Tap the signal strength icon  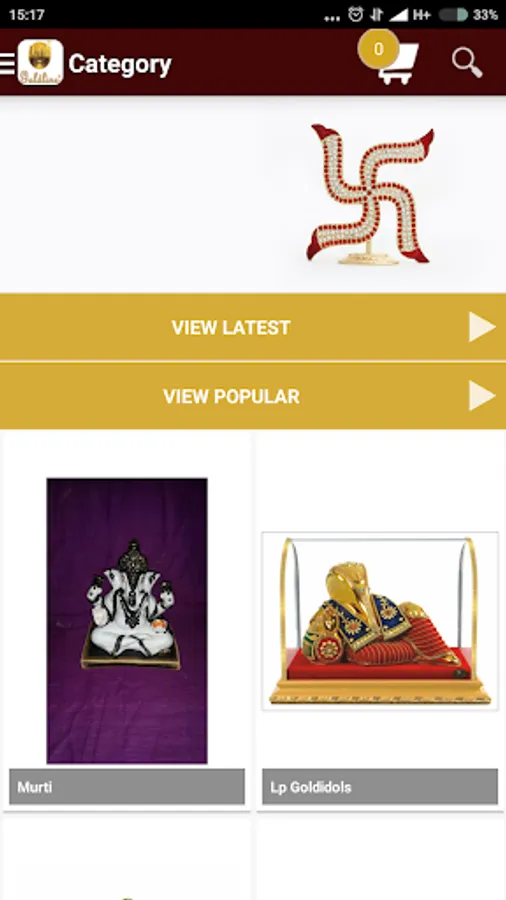click(x=398, y=15)
